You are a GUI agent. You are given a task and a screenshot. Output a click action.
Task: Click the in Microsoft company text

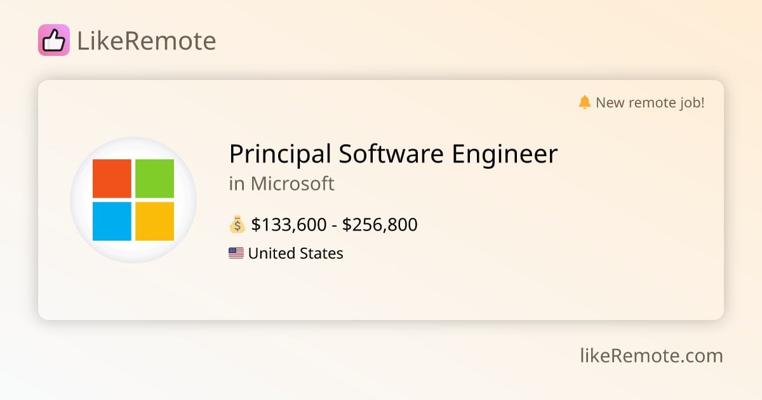[281, 184]
